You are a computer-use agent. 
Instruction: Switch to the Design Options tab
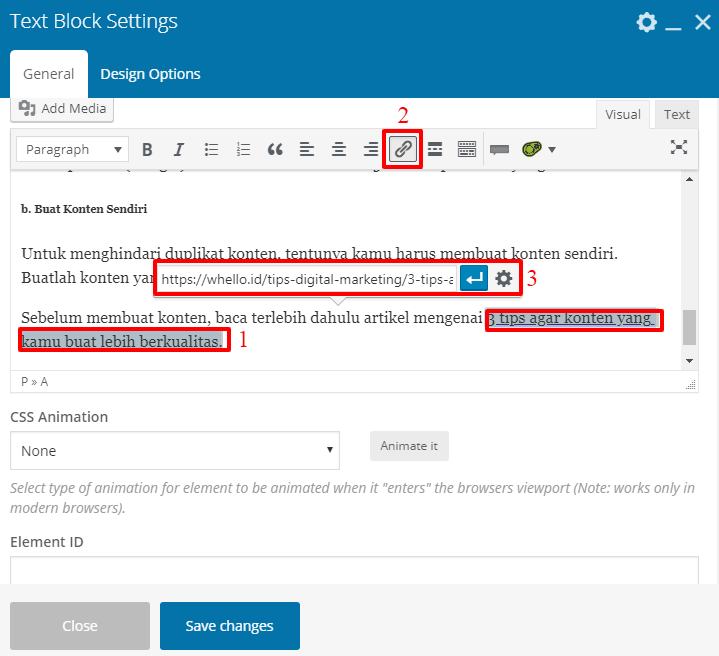[150, 74]
